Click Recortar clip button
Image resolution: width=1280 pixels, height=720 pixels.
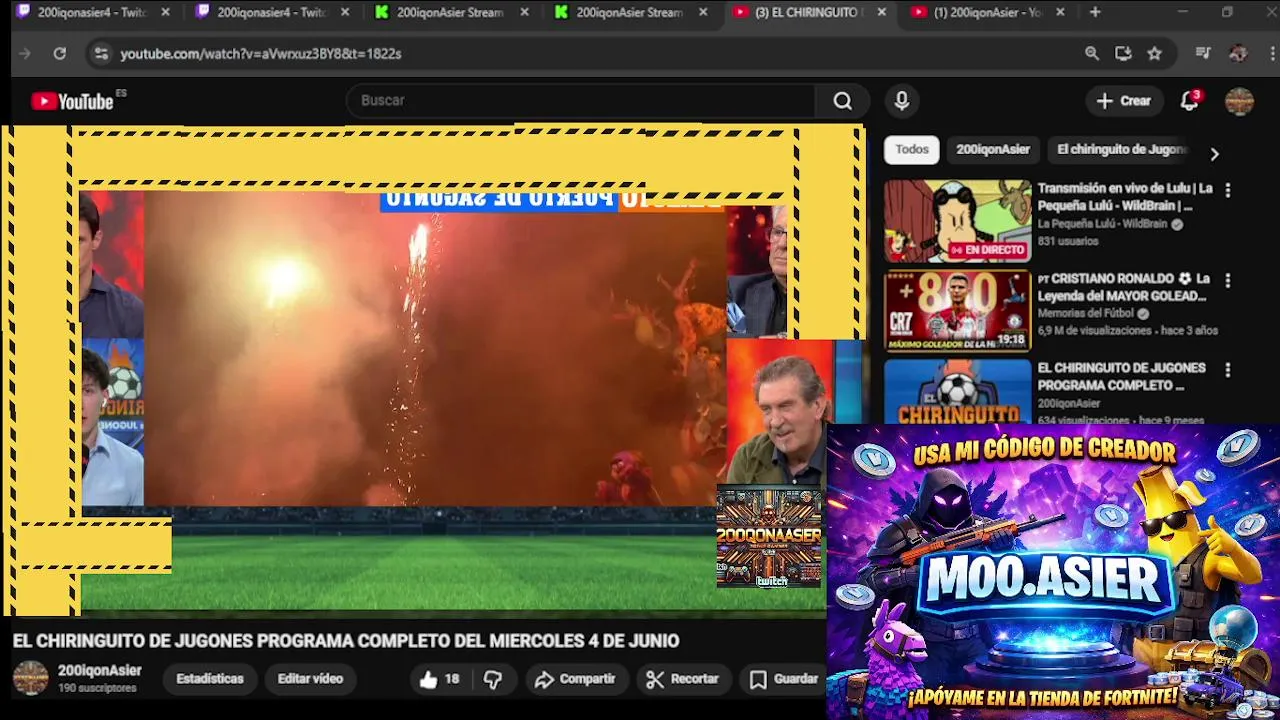pos(683,679)
